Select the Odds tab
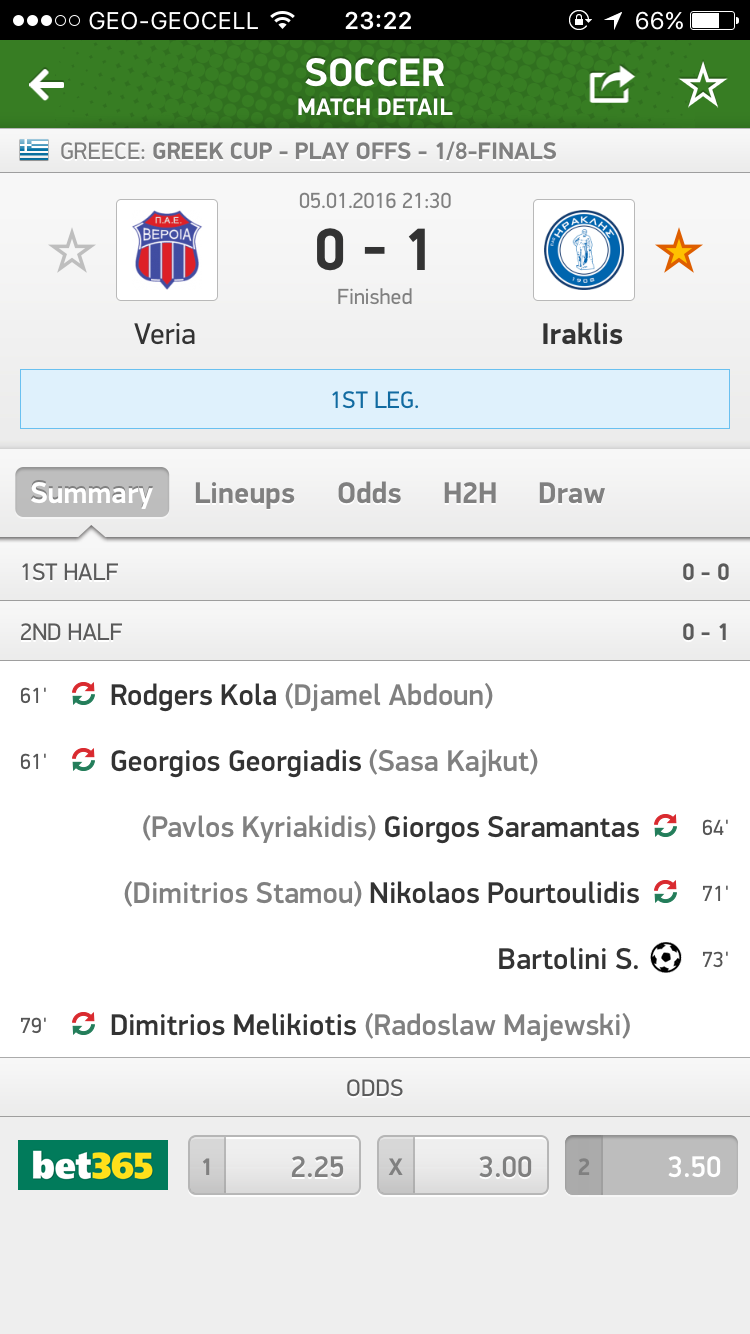This screenshot has height=1334, width=750. (369, 493)
